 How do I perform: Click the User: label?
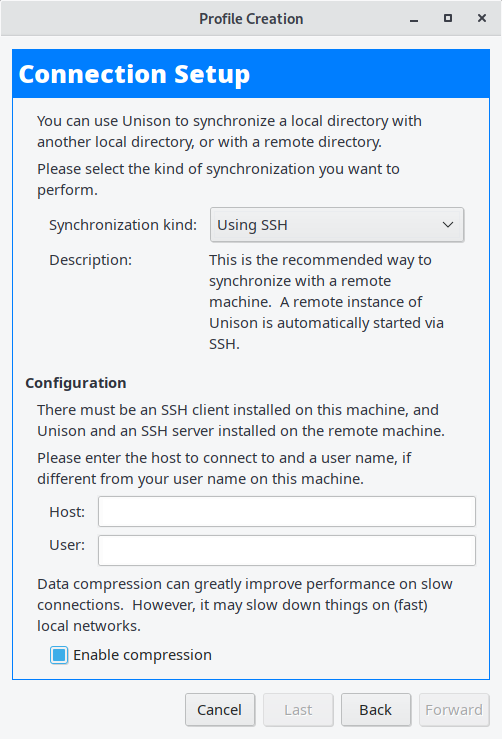[x=67, y=545]
